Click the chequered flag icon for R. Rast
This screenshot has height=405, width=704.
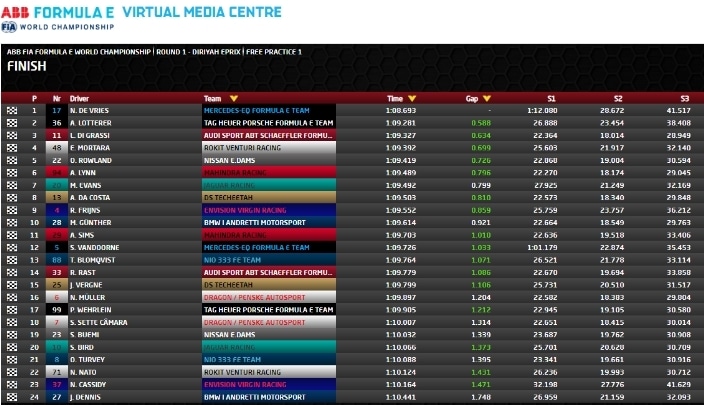(12, 273)
